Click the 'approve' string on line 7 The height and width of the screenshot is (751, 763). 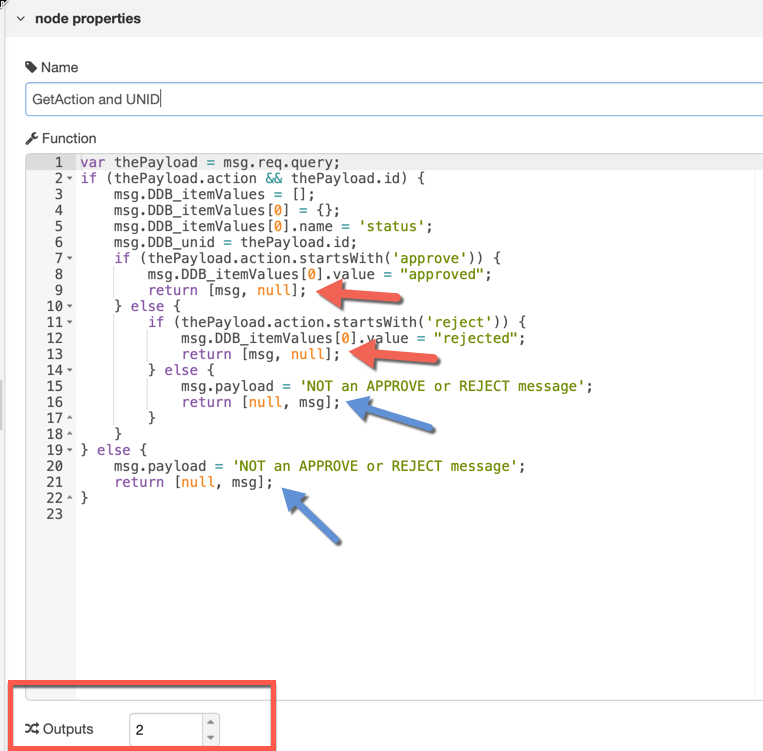click(x=429, y=258)
